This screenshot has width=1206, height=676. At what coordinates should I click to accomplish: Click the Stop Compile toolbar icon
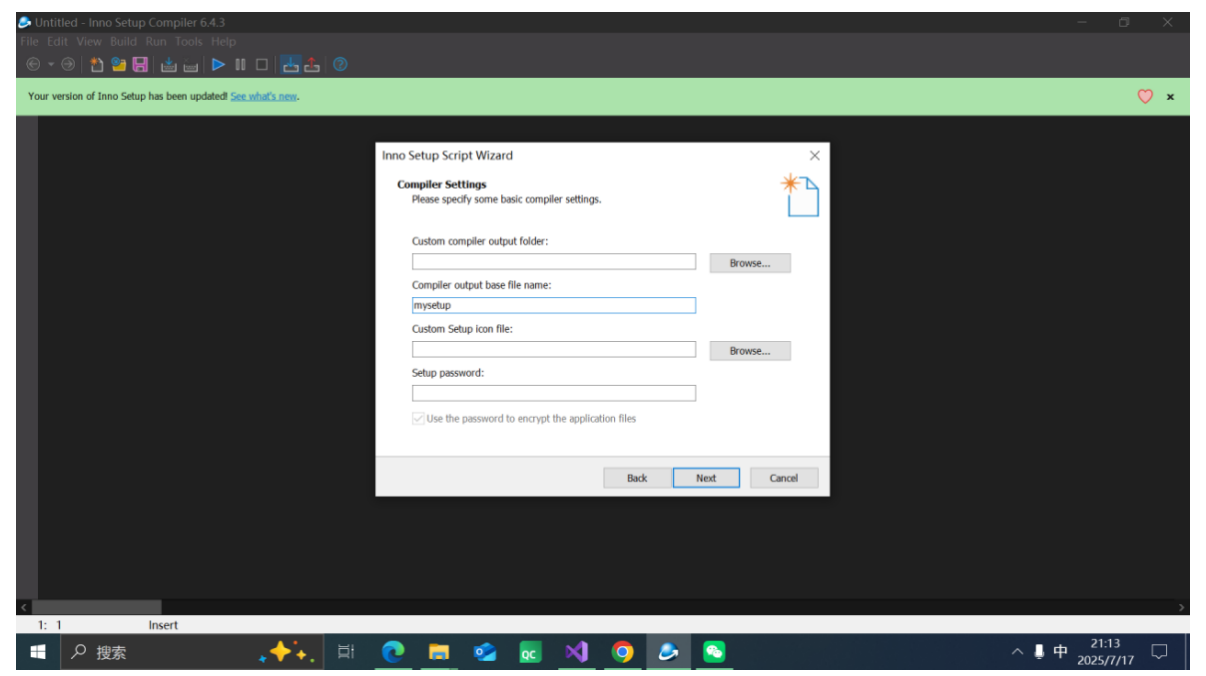click(x=190, y=64)
